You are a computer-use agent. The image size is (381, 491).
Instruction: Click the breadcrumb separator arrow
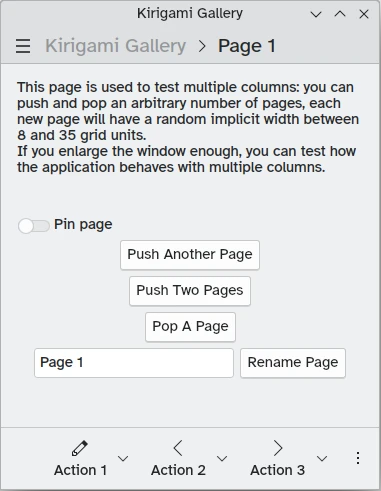pyautogui.click(x=202, y=46)
